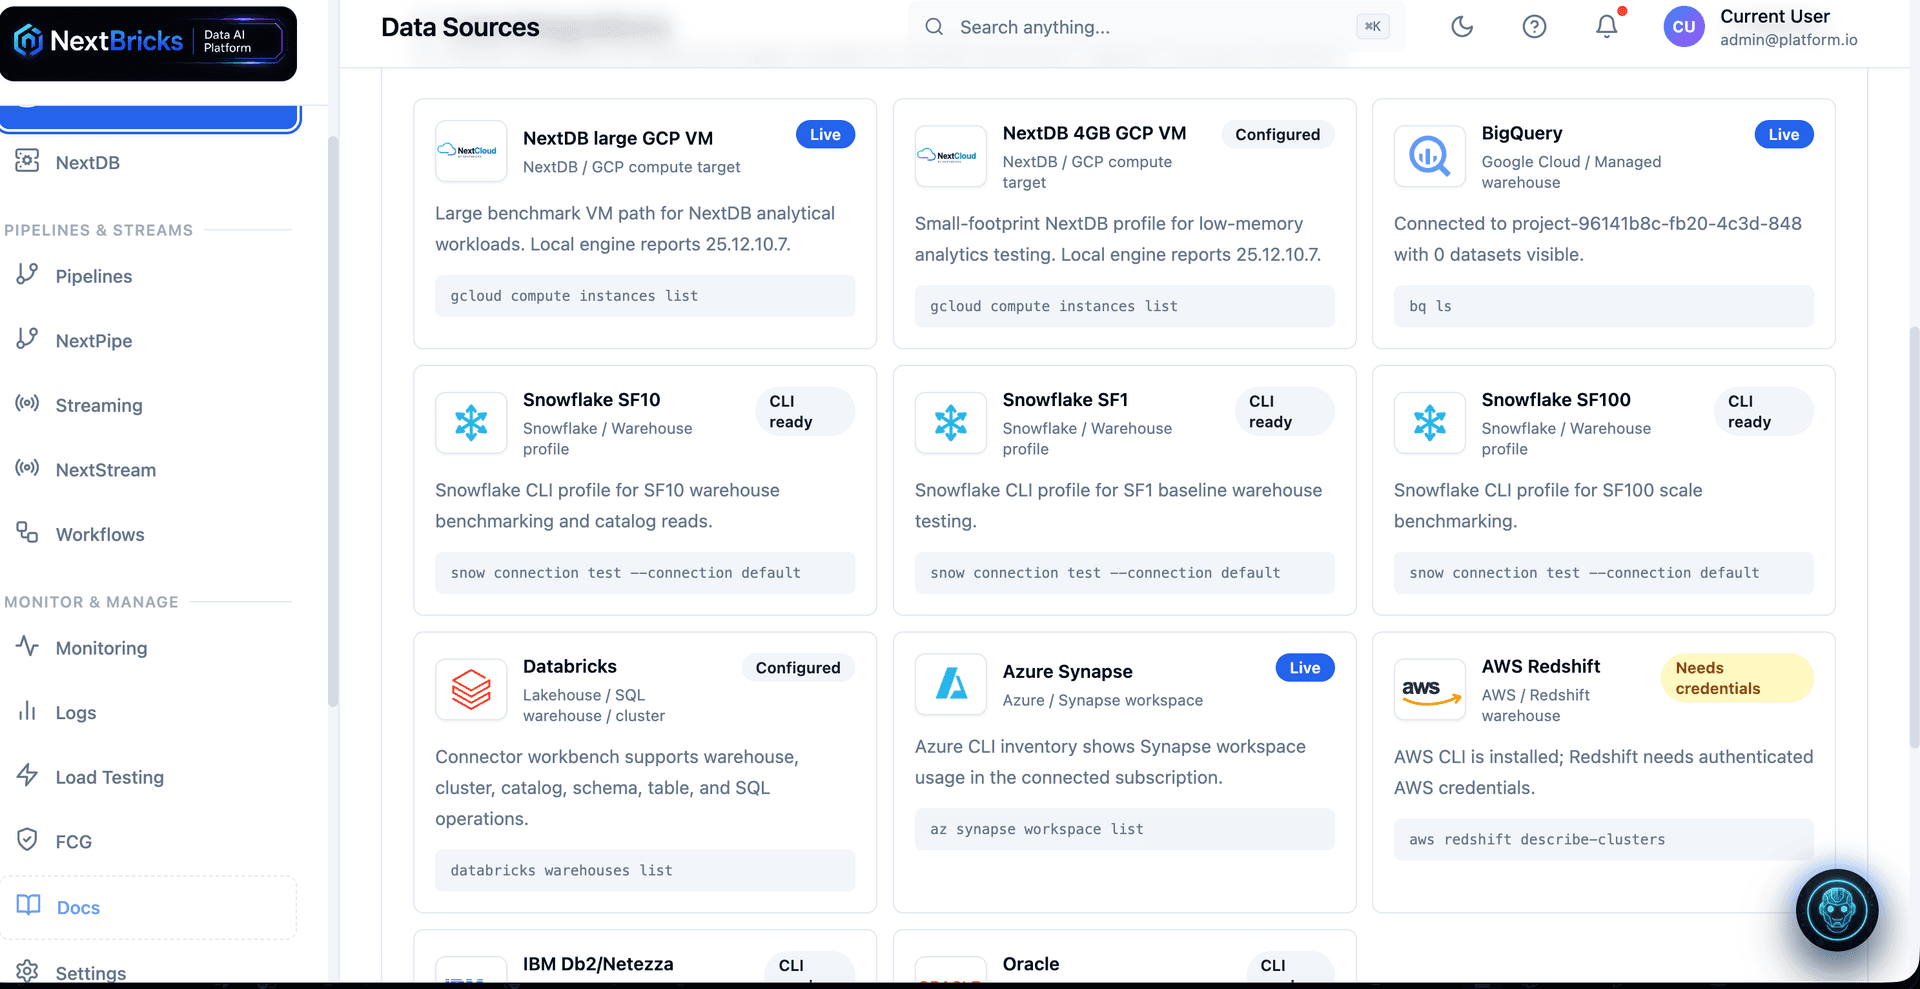Click the NextBricks logo
Screen dimensions: 1920x989
(x=148, y=42)
